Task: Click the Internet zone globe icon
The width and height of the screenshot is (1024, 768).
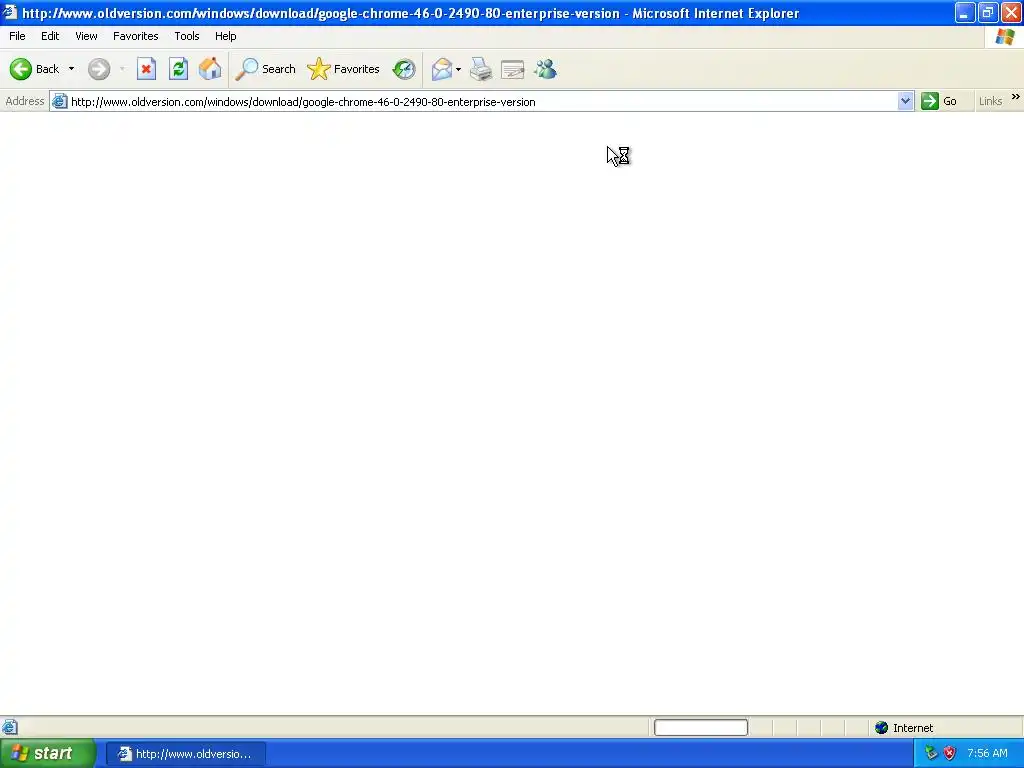Action: point(882,728)
